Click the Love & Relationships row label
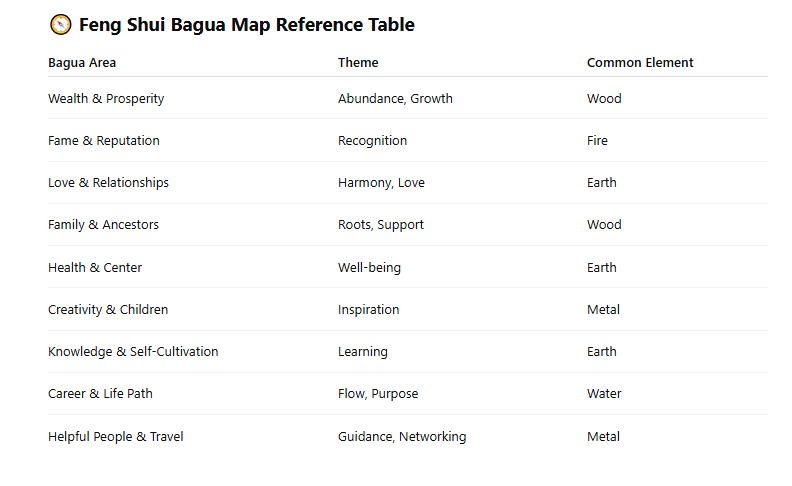 tap(108, 182)
